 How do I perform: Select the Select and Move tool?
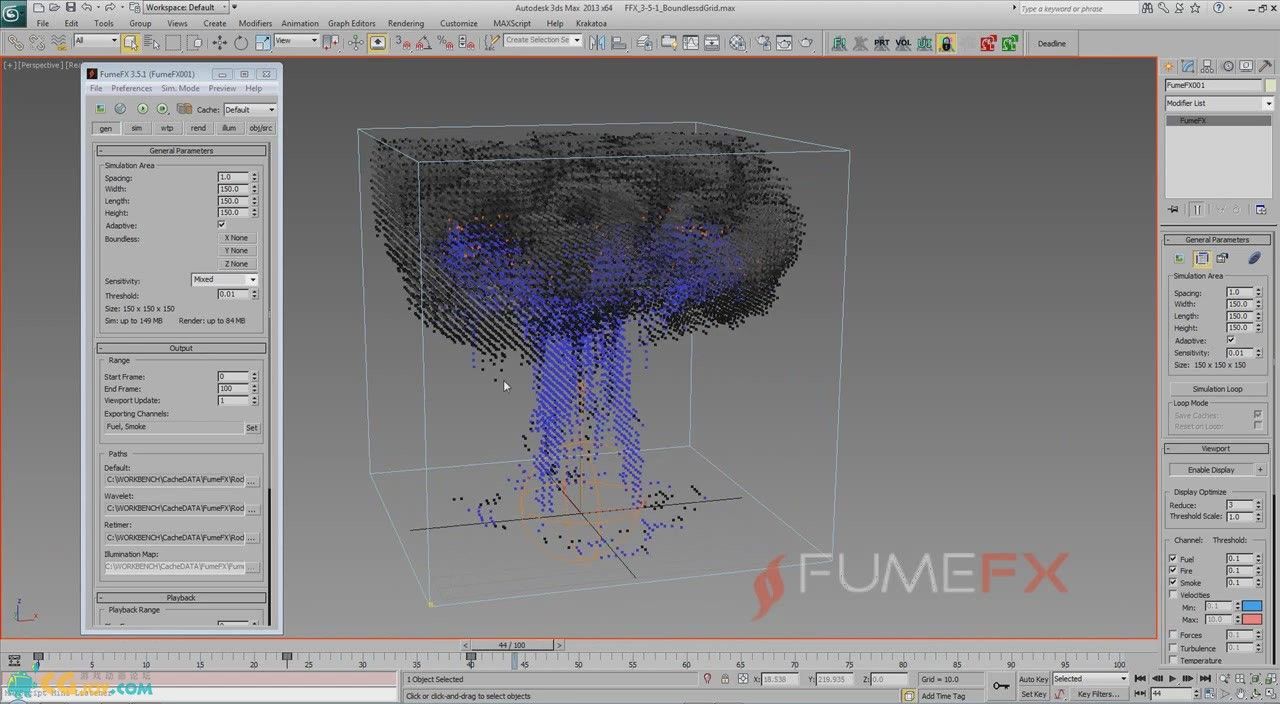pyautogui.click(x=220, y=43)
